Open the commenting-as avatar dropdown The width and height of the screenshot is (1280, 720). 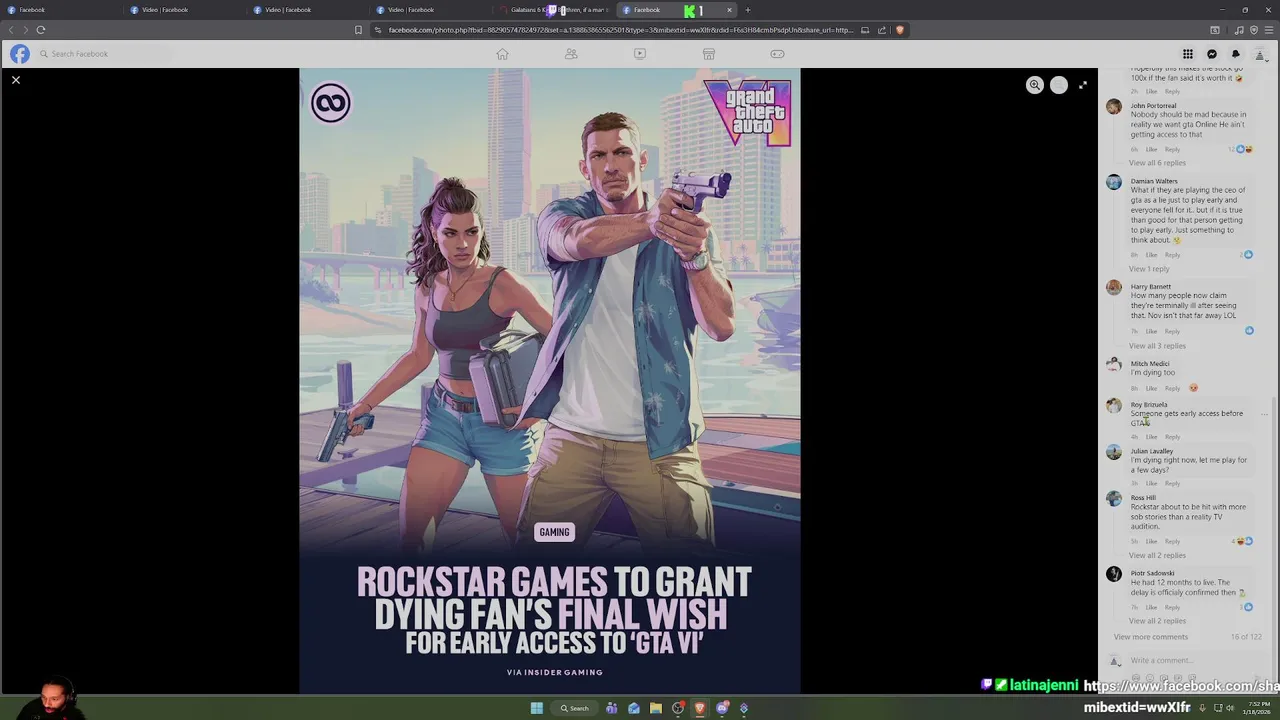pyautogui.click(x=1114, y=661)
